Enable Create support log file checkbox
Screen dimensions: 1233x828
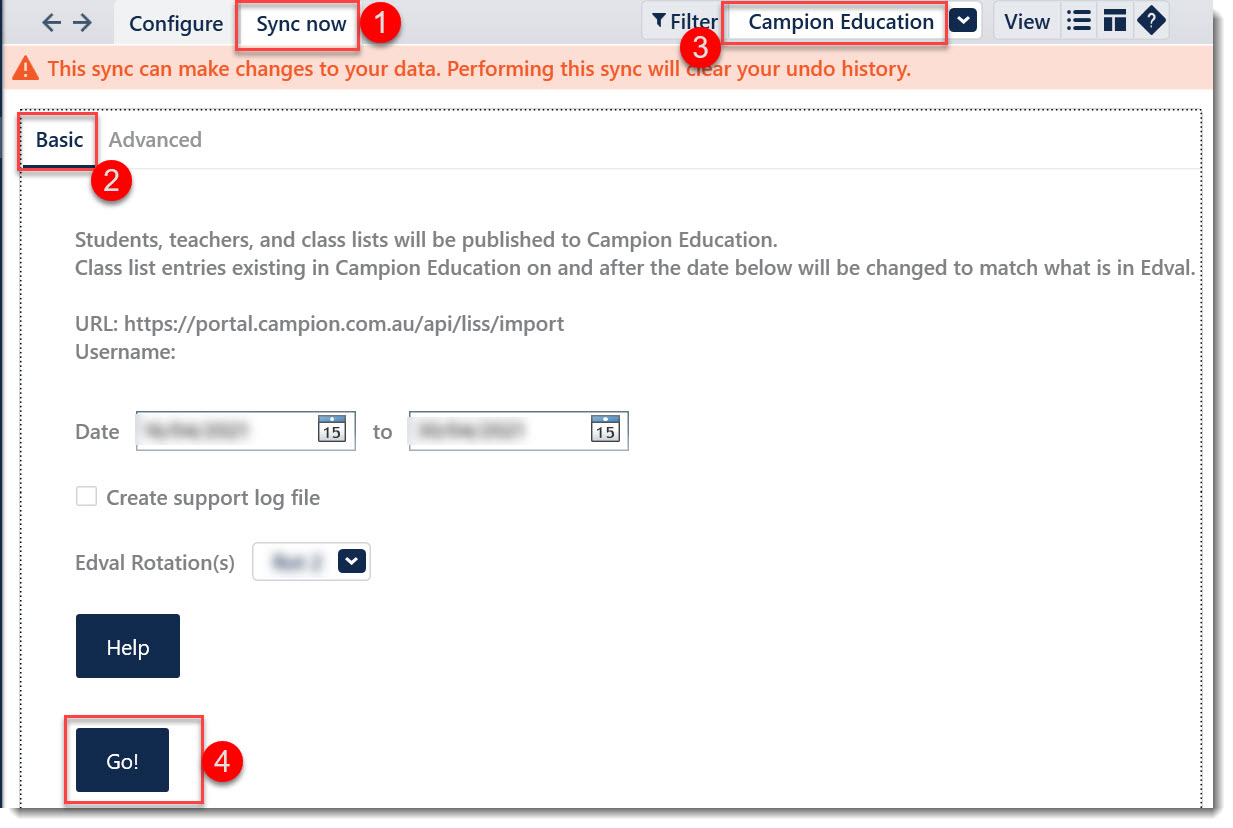point(87,497)
